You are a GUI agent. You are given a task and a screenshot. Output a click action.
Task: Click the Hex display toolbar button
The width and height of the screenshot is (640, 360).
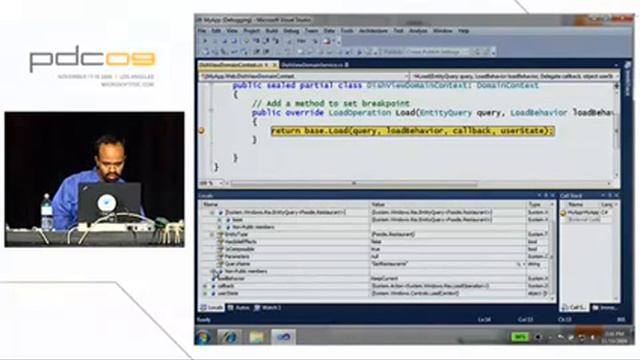pyautogui.click(x=301, y=41)
